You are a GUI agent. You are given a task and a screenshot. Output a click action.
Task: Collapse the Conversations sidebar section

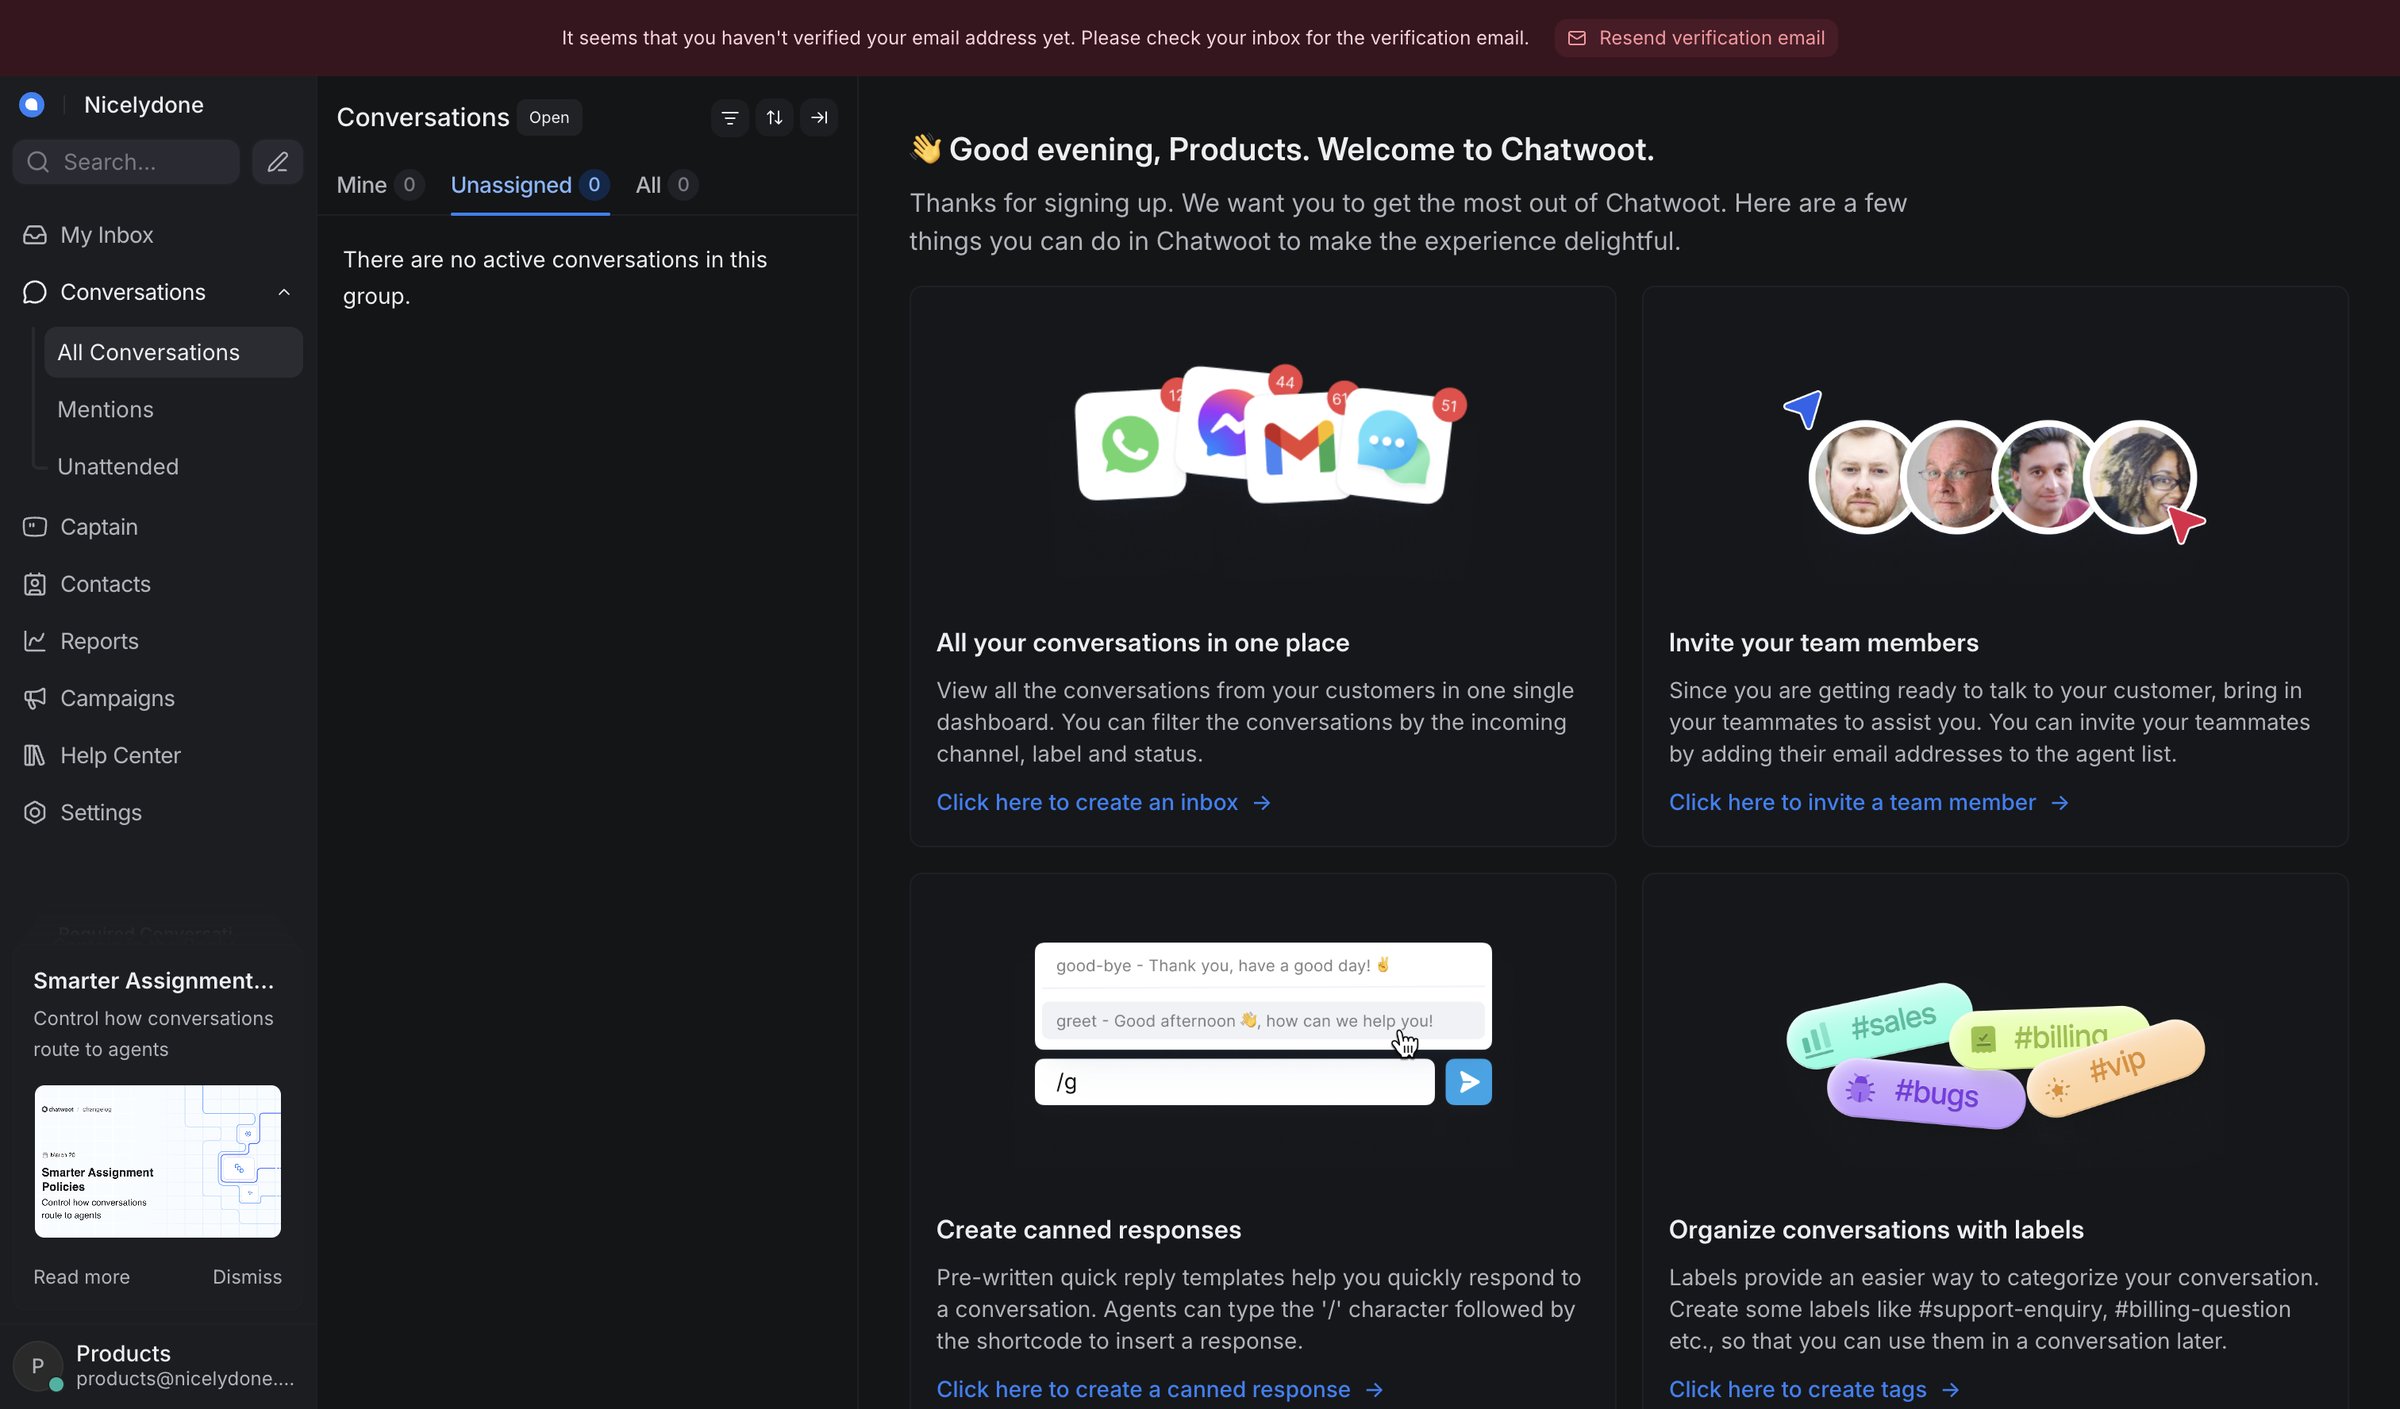point(284,292)
